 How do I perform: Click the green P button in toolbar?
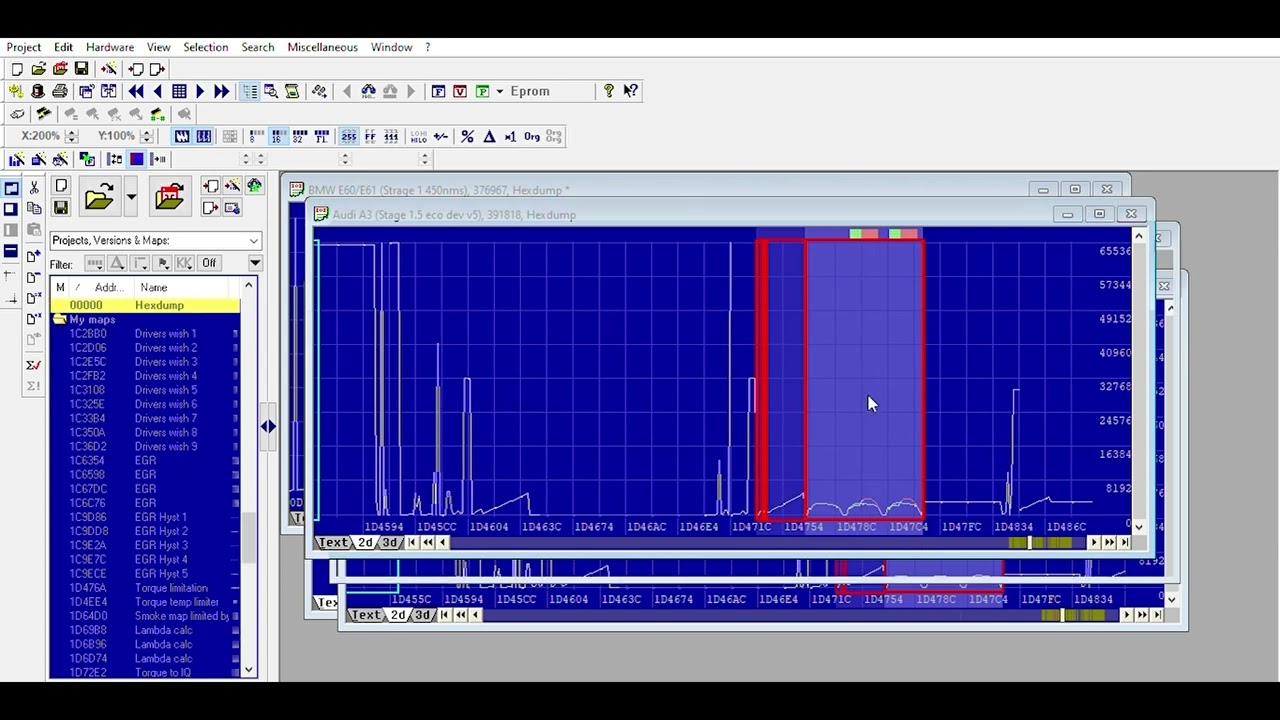(482, 91)
